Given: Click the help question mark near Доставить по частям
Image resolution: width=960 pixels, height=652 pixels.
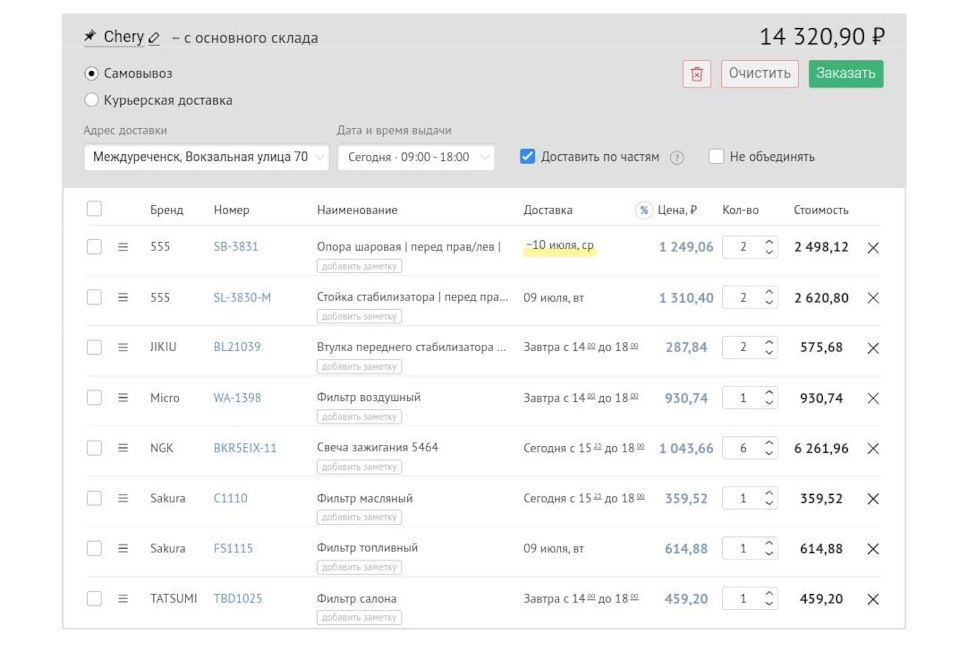Looking at the screenshot, I should click(x=677, y=158).
